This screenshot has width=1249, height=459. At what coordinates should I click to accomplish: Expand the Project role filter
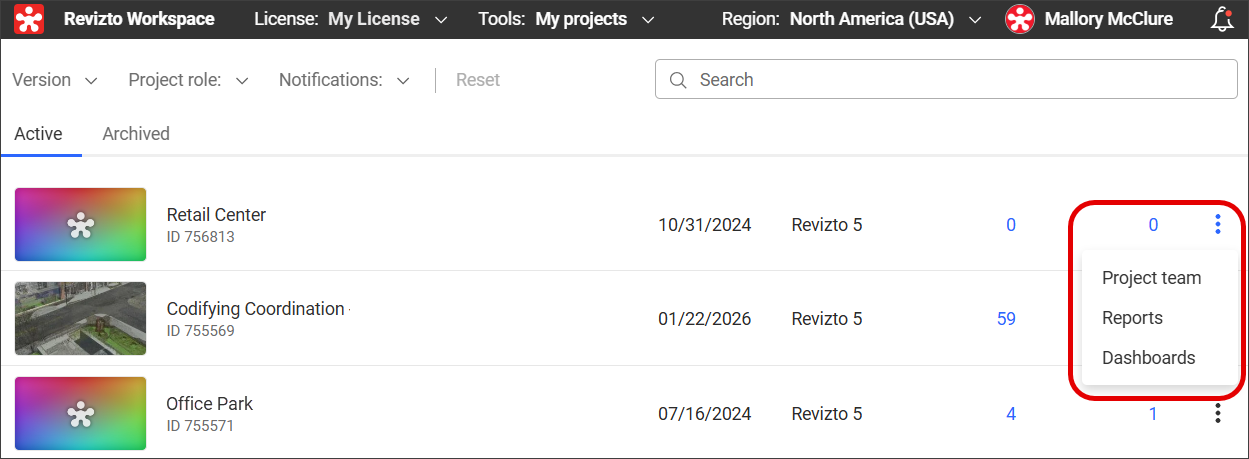[188, 80]
